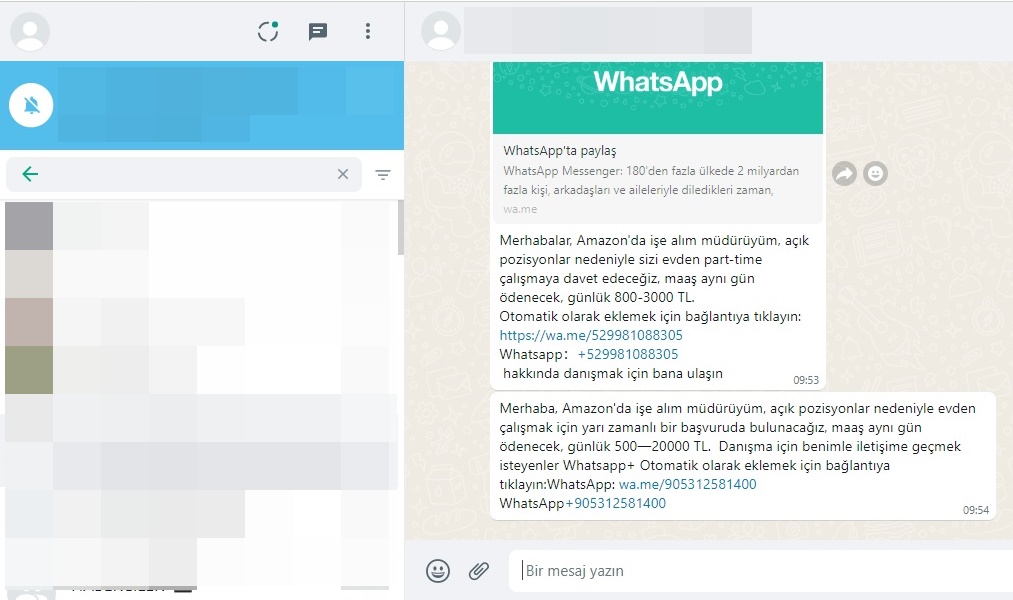This screenshot has width=1013, height=600.
Task: Click the back arrow in the search bar
Action: click(30, 174)
